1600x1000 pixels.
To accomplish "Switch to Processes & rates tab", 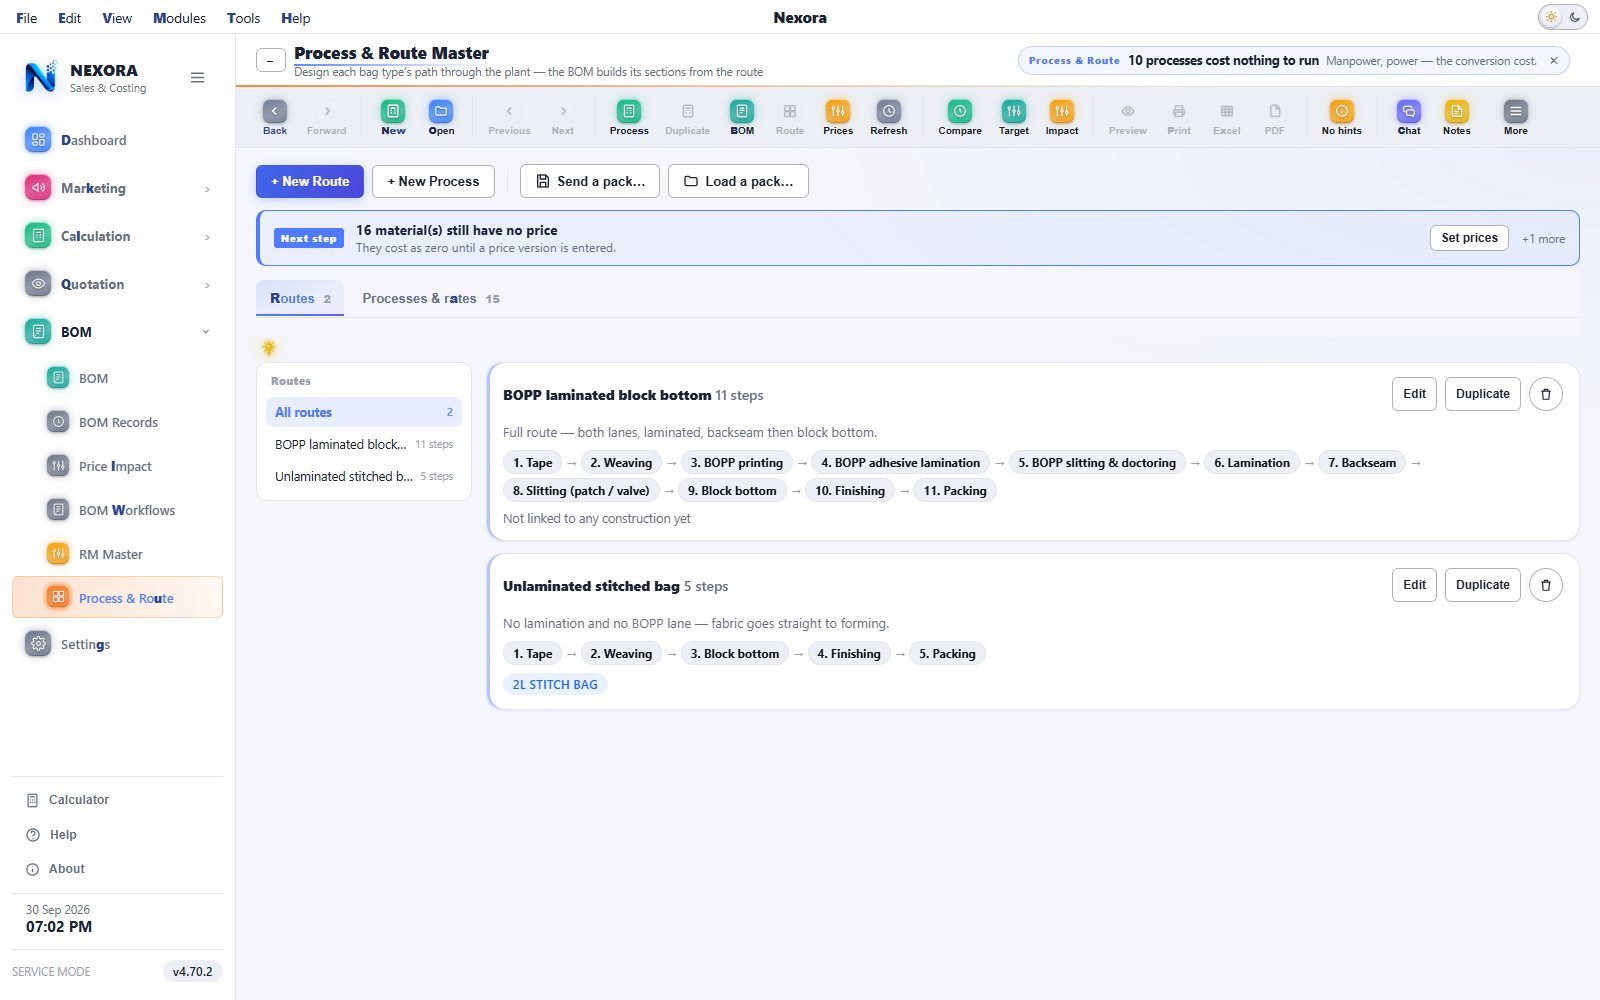I will point(431,298).
